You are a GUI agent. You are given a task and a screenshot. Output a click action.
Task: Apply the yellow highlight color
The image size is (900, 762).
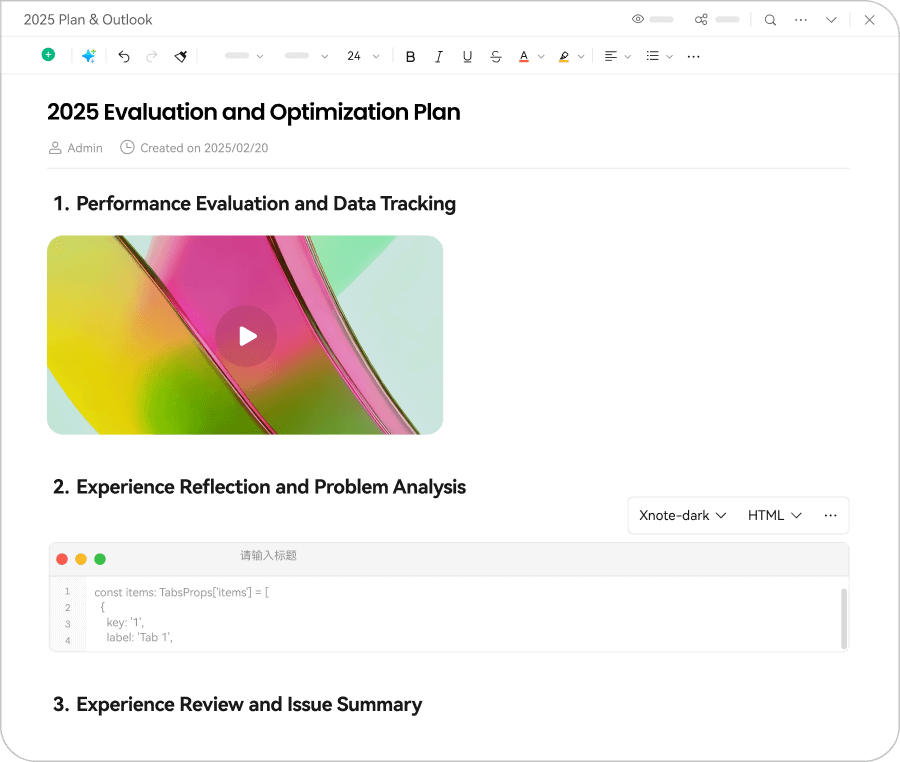[x=564, y=57]
